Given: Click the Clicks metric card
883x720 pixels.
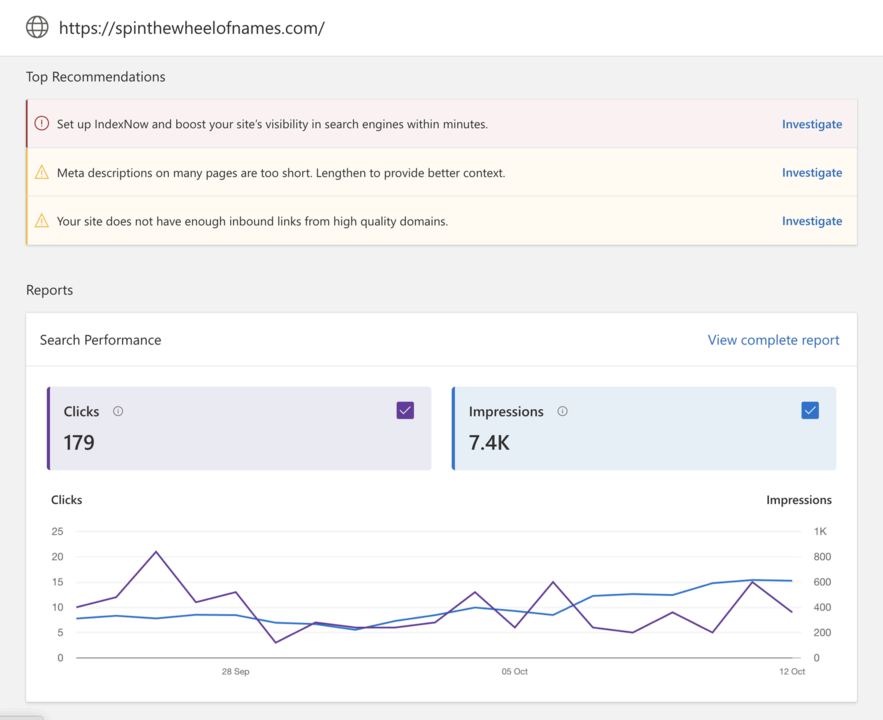Looking at the screenshot, I should pyautogui.click(x=239, y=428).
